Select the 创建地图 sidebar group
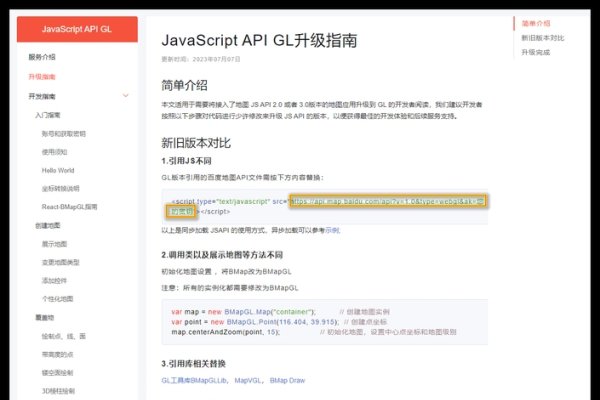600x400 pixels. click(x=48, y=225)
